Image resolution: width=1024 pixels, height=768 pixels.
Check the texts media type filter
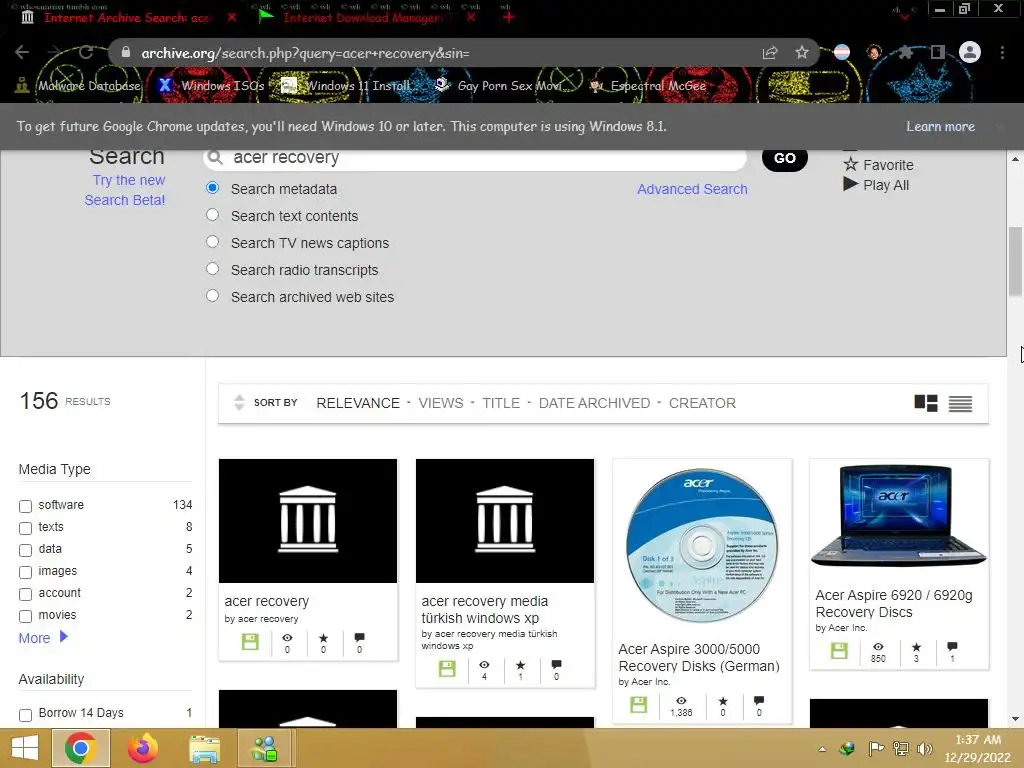(x=25, y=528)
